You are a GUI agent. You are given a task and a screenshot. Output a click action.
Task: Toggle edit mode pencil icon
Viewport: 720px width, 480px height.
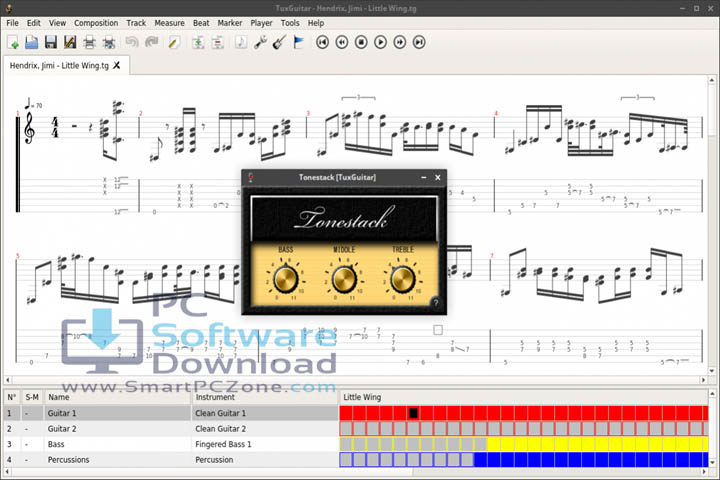point(174,42)
